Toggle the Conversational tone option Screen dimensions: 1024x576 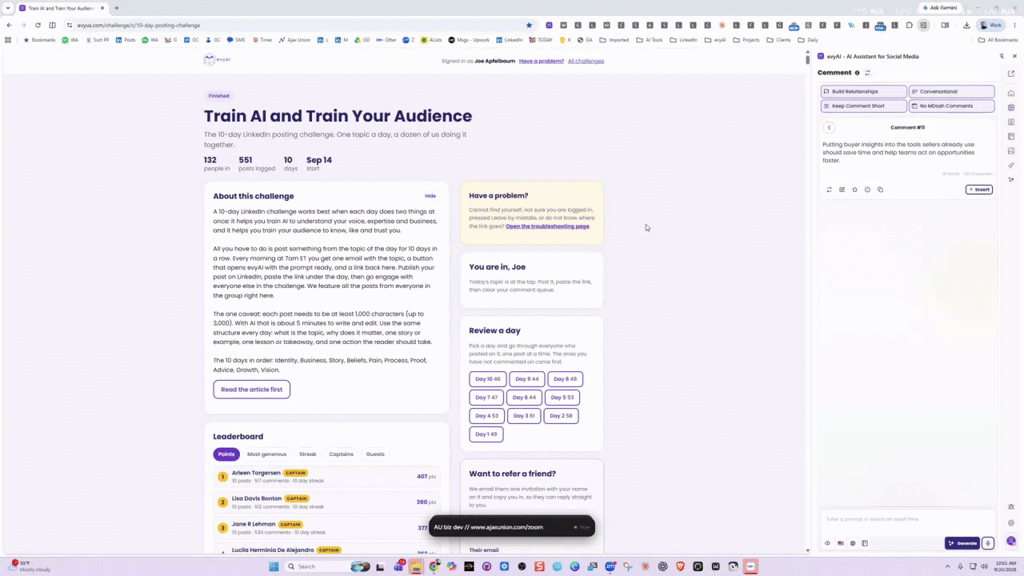coord(952,91)
